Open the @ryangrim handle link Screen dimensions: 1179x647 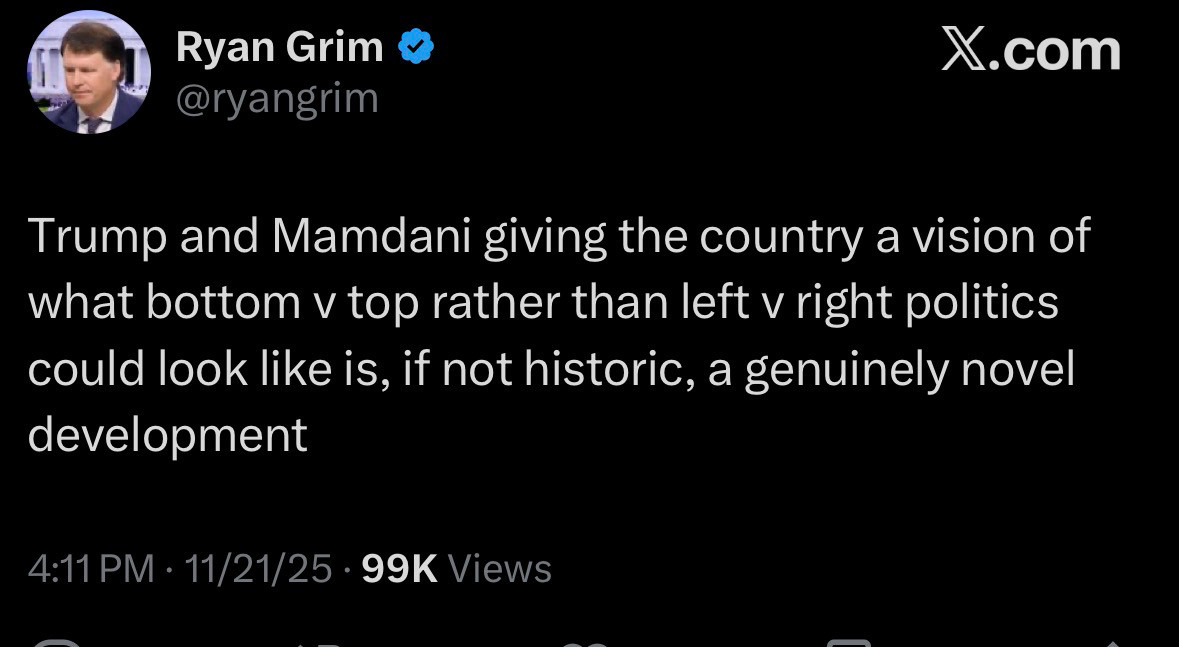[x=277, y=98]
